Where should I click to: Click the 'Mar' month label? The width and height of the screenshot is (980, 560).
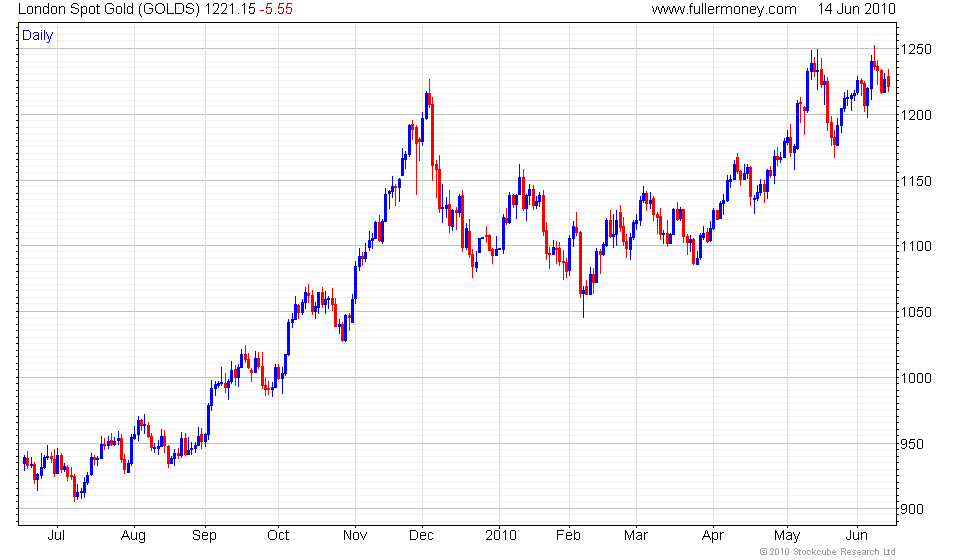[x=636, y=535]
